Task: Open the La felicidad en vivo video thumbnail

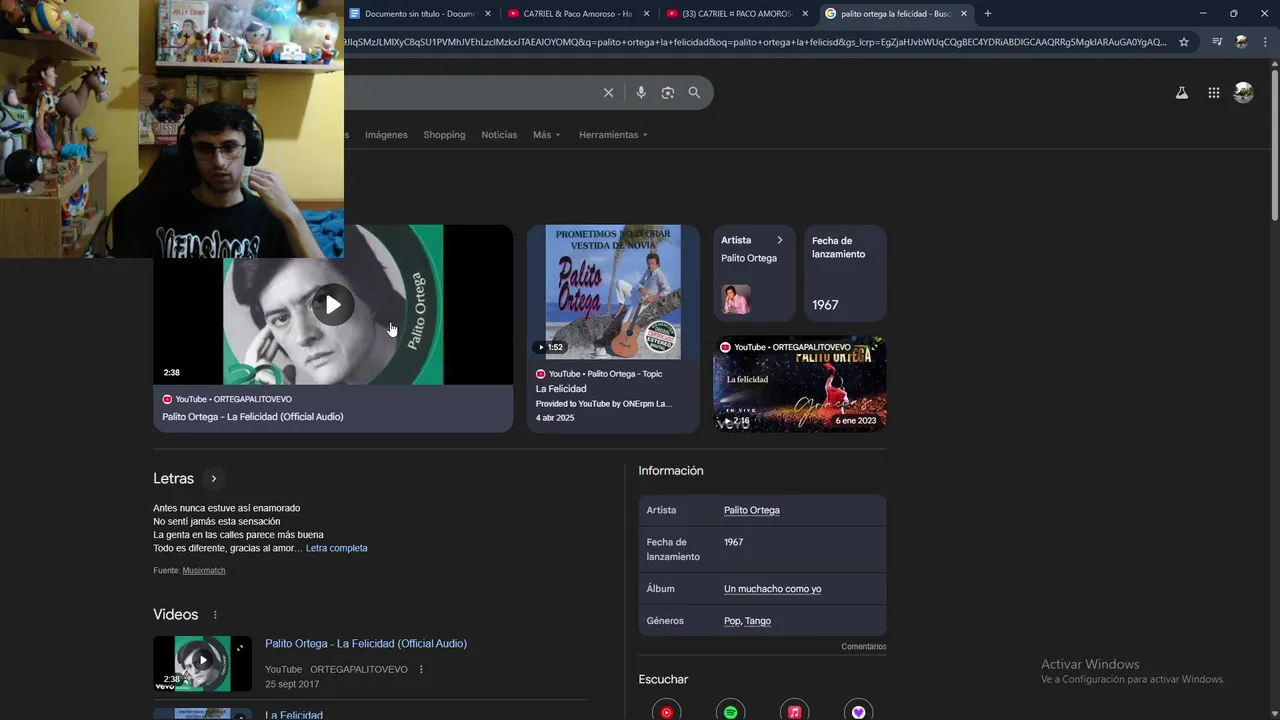Action: (800, 384)
